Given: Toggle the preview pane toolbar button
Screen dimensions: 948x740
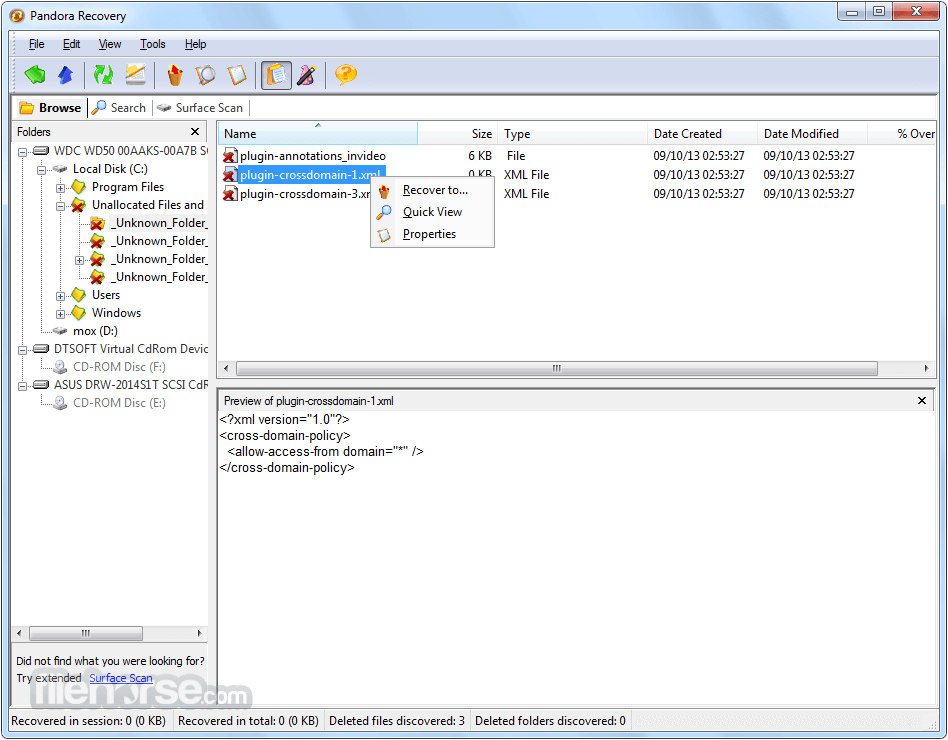Looking at the screenshot, I should coord(276,75).
